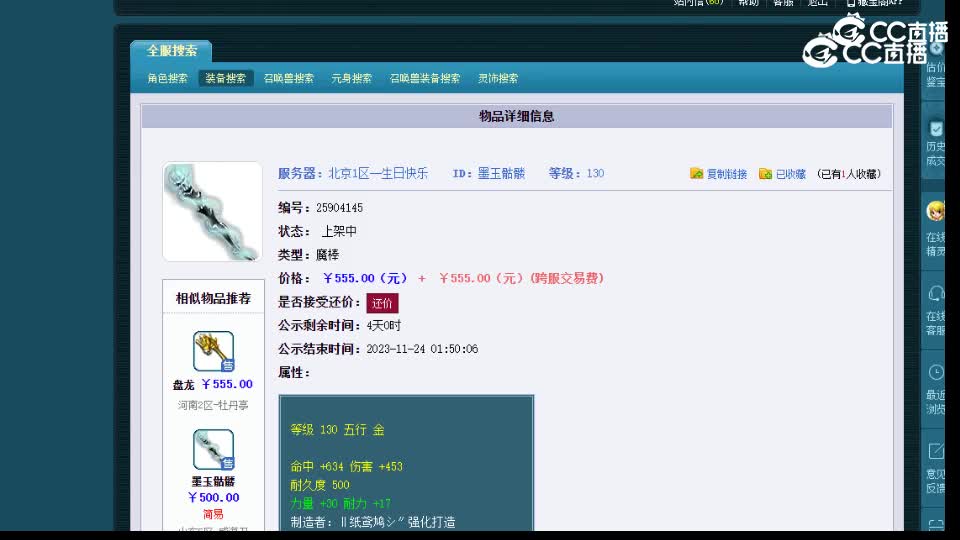The image size is (960, 540).
Task: Click the red 简易 tag
Action: tap(213, 514)
